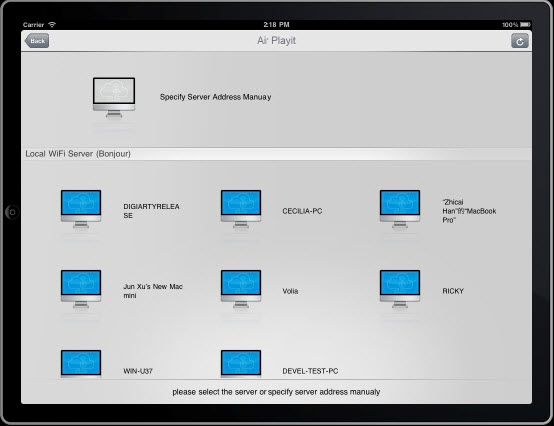Screen dimensions: 554x426
Task: Click the WIN-U37 label
Action: (138, 371)
